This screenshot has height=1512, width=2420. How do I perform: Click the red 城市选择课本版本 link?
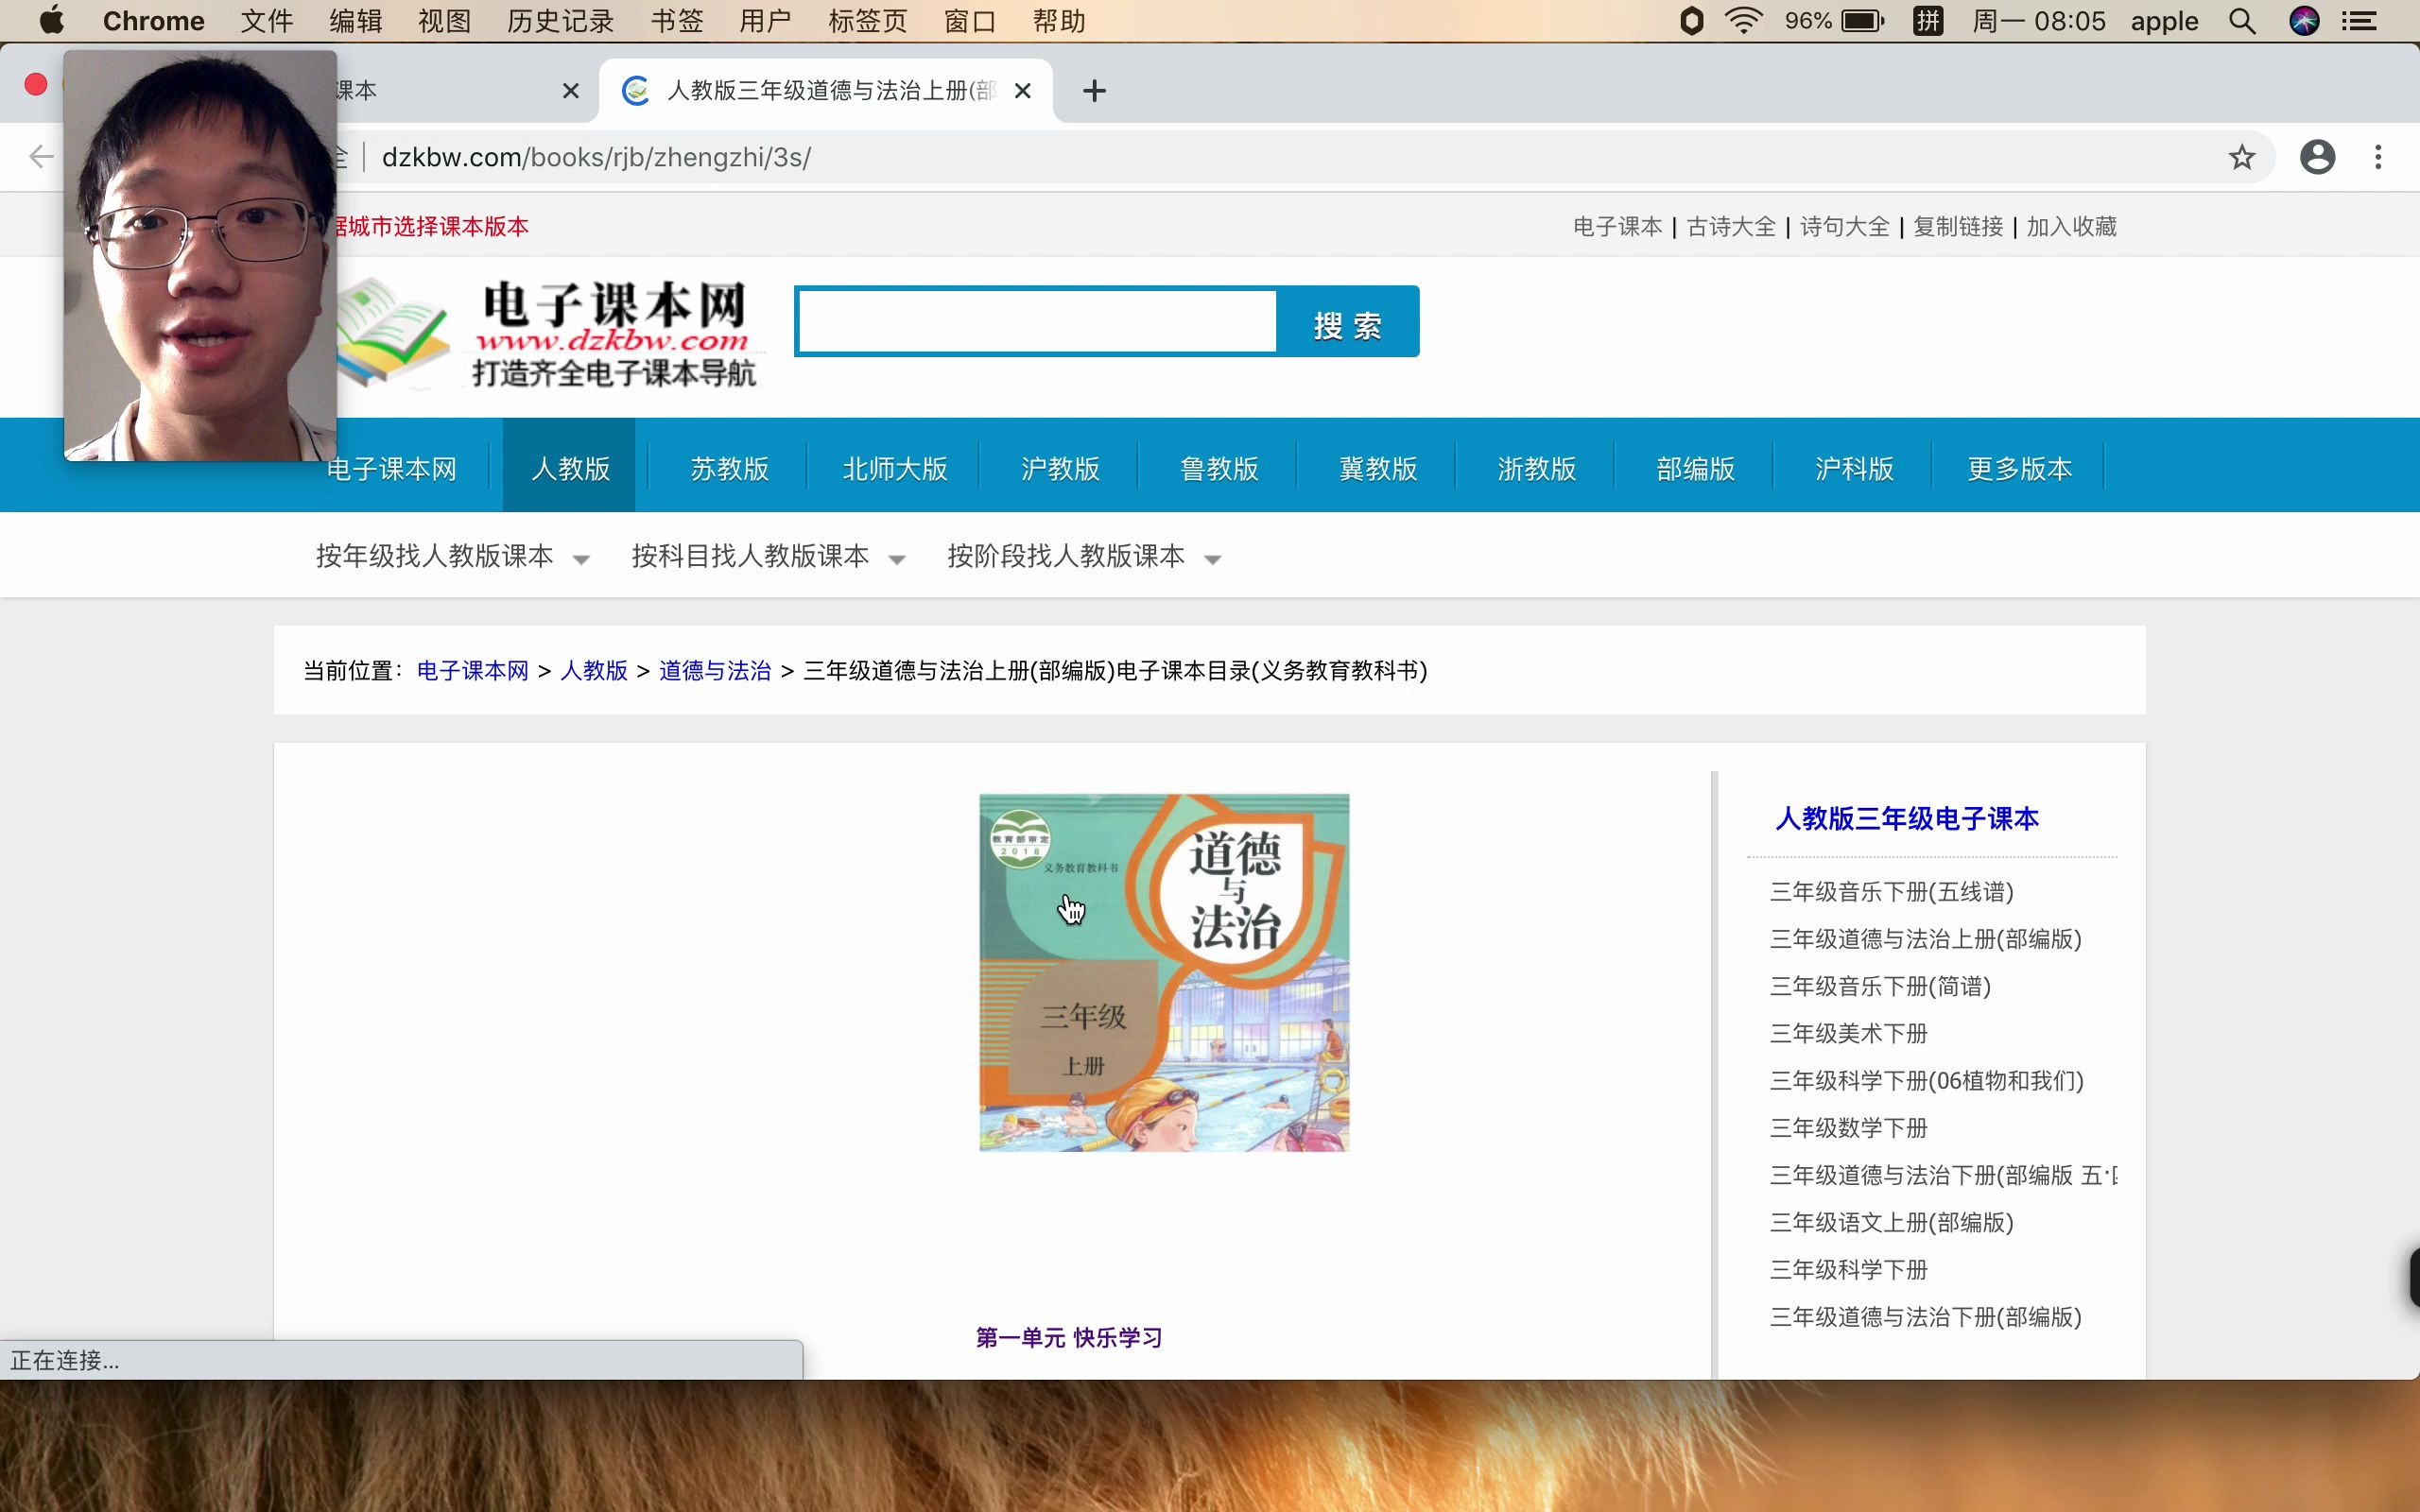432,227
